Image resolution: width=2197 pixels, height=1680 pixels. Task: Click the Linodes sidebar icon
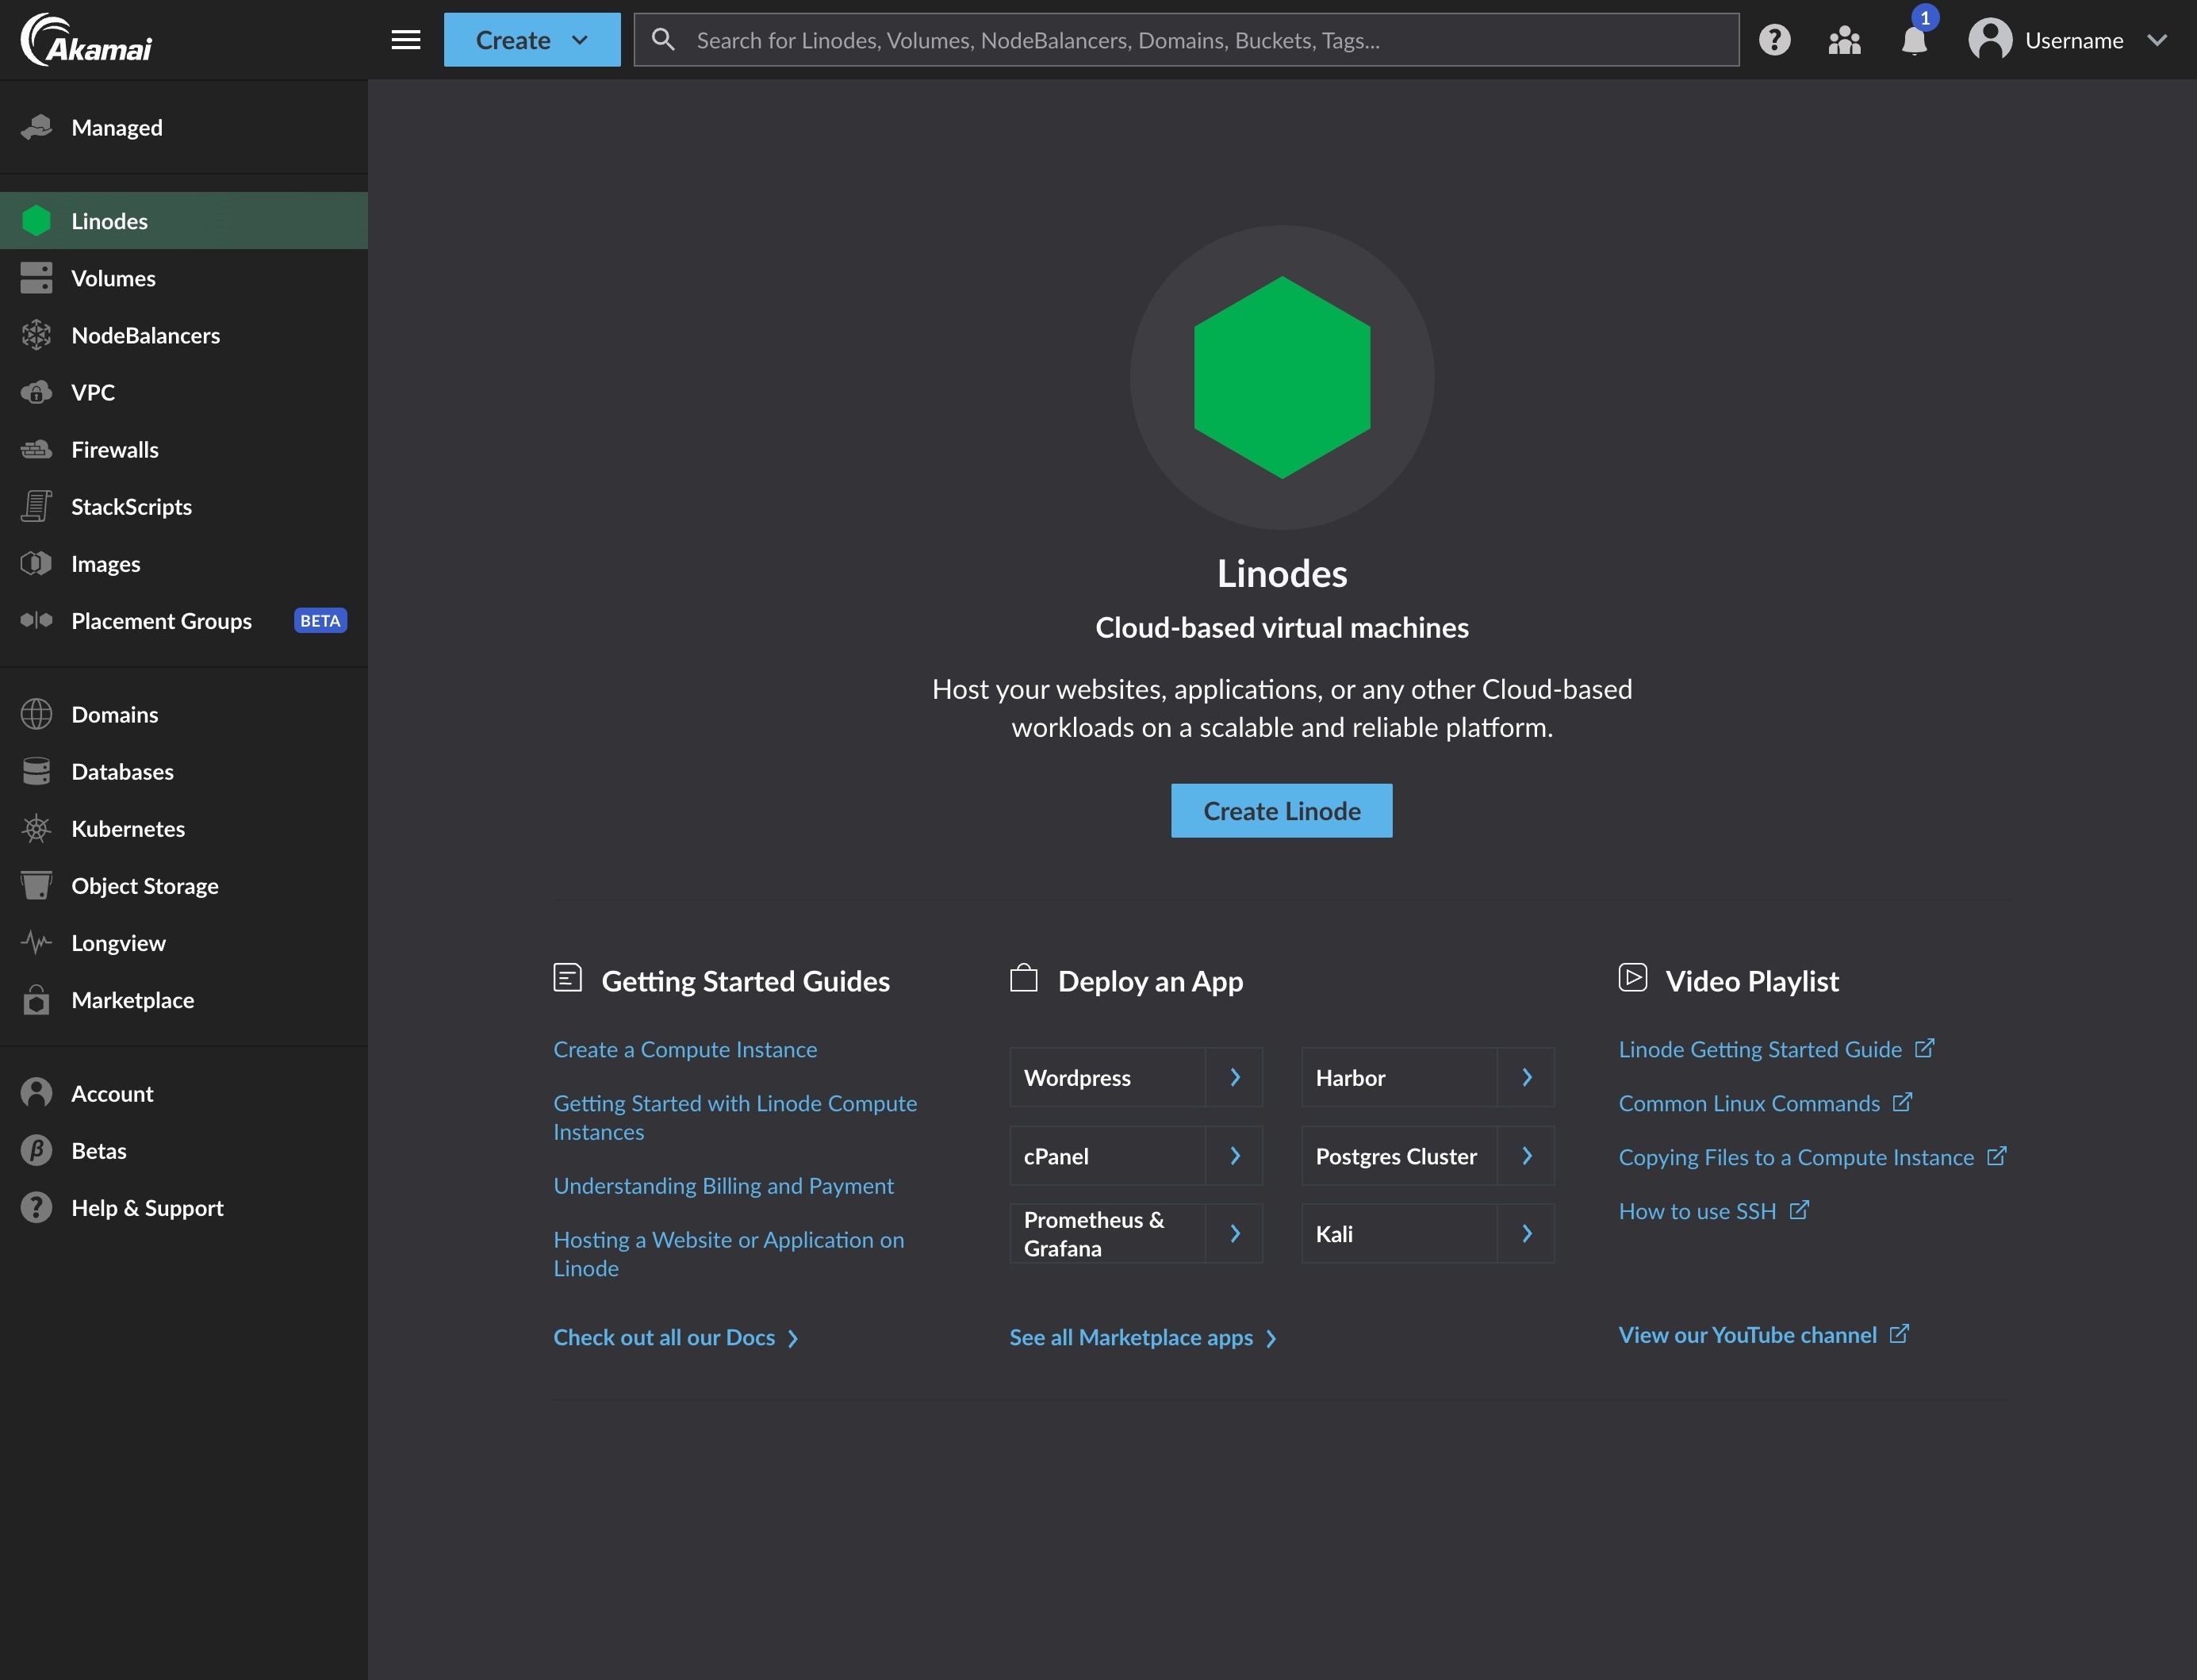pos(33,219)
